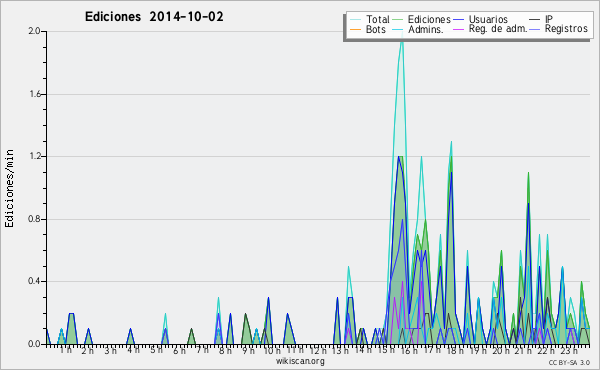Click the 2.0 y-axis value
The height and width of the screenshot is (370, 600).
coord(34,31)
